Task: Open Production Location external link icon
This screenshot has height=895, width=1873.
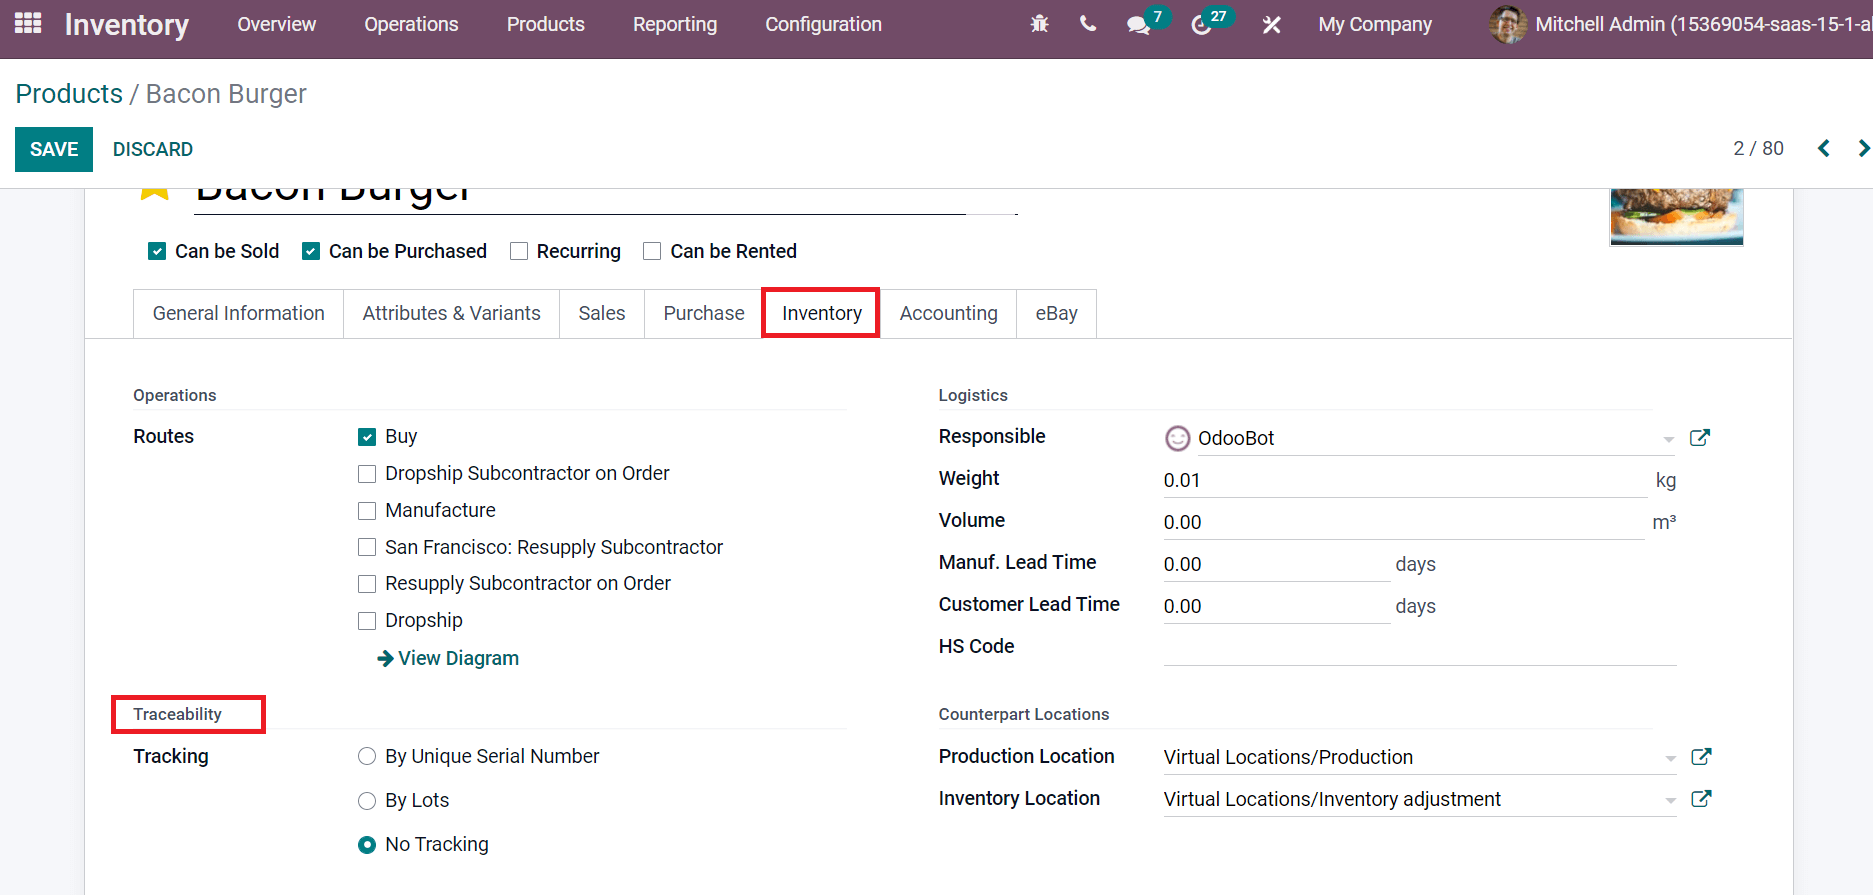Action: [x=1701, y=757]
